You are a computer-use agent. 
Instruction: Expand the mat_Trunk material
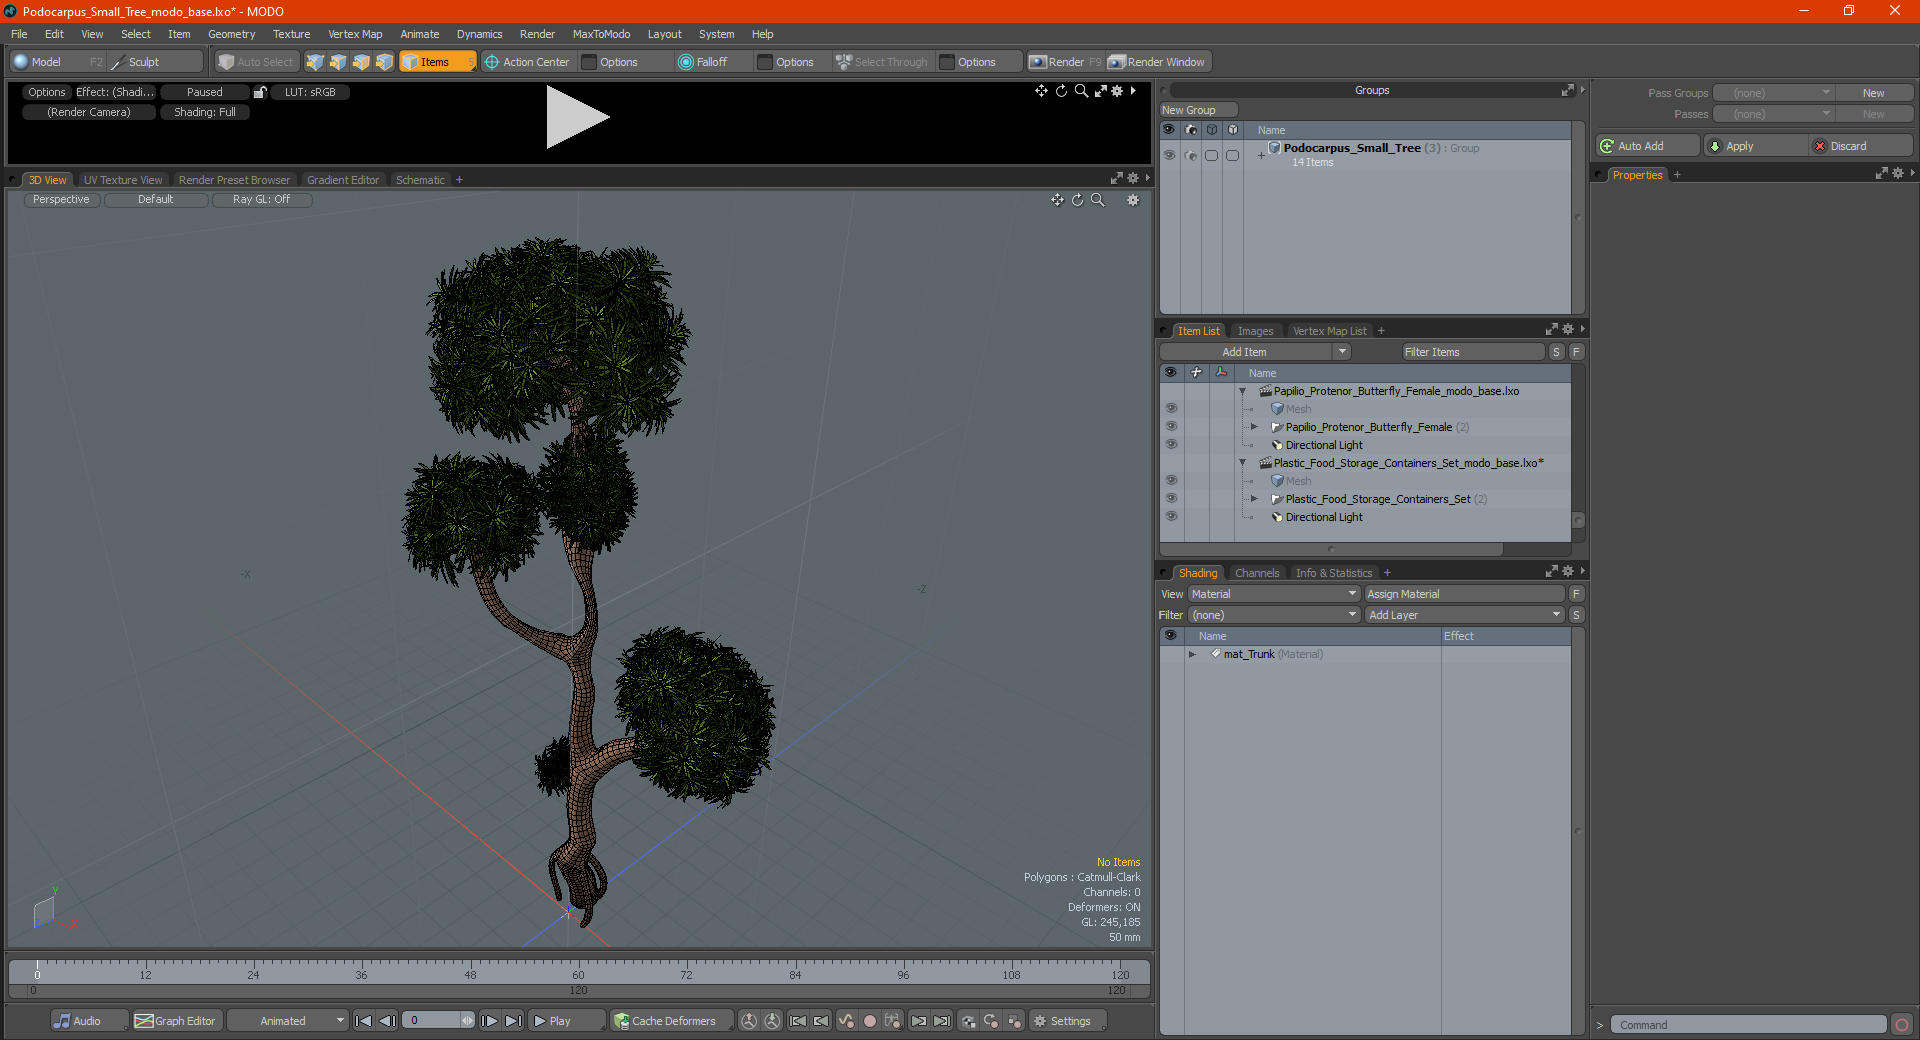coord(1192,655)
